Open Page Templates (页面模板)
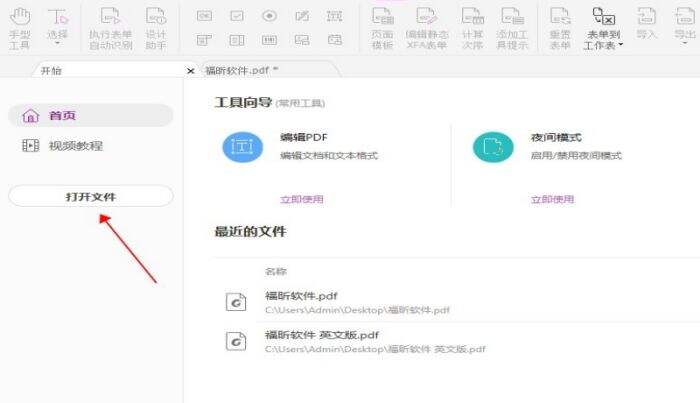This screenshot has width=700, height=403. click(x=383, y=28)
